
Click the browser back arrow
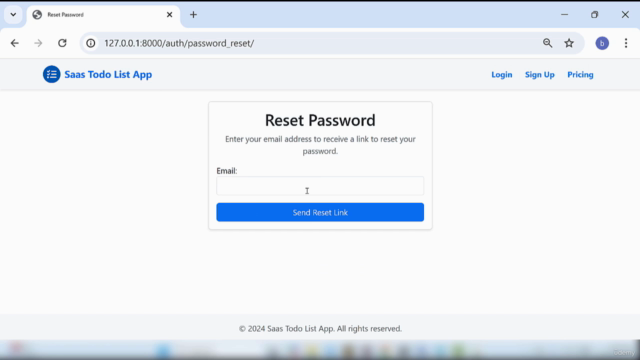pyautogui.click(x=15, y=43)
